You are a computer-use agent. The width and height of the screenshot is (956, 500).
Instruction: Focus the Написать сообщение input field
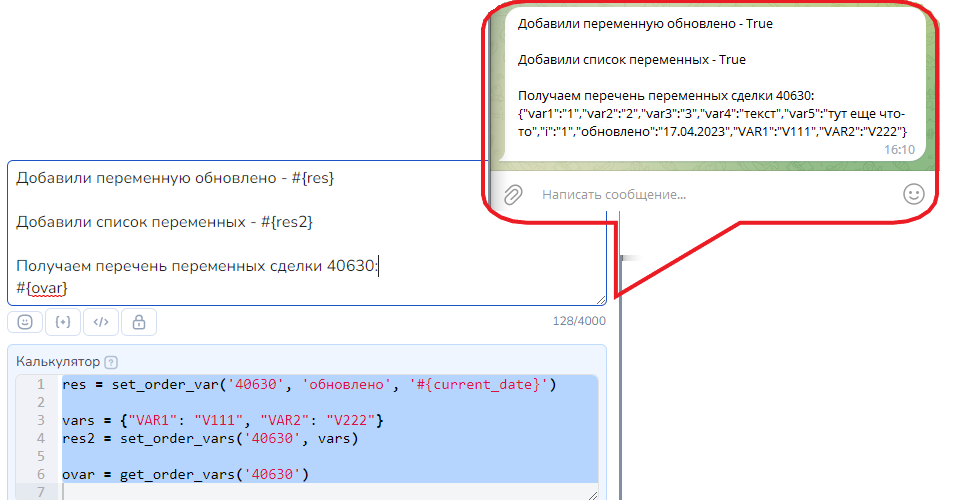[x=700, y=194]
